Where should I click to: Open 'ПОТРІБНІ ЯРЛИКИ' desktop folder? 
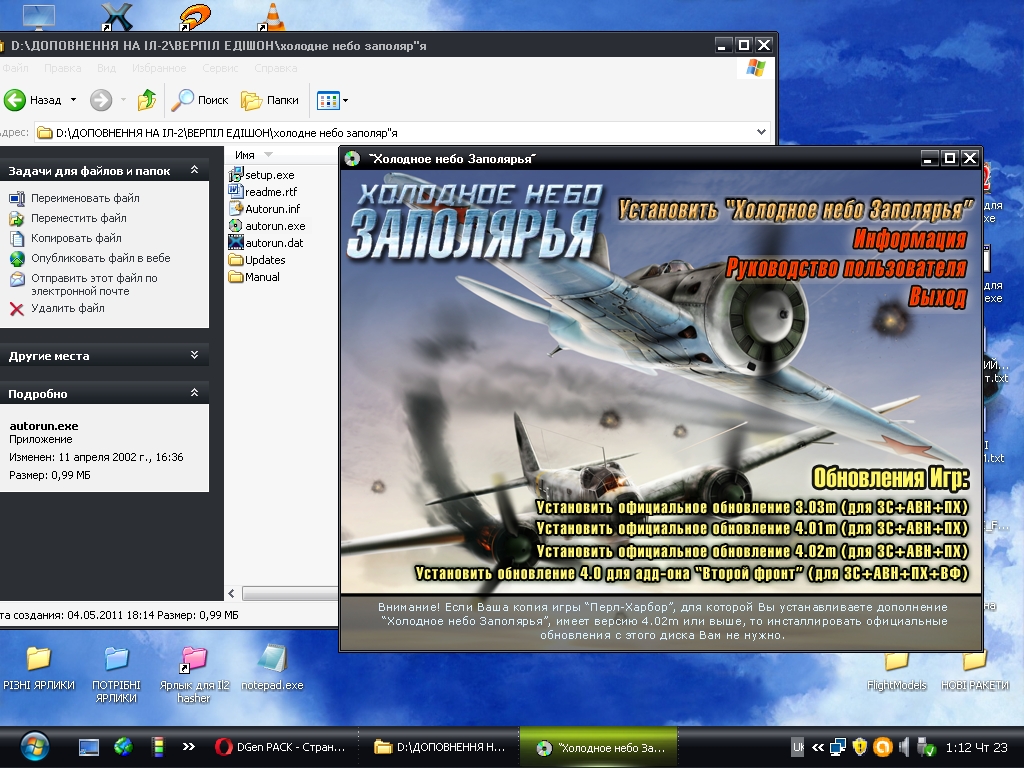116,676
